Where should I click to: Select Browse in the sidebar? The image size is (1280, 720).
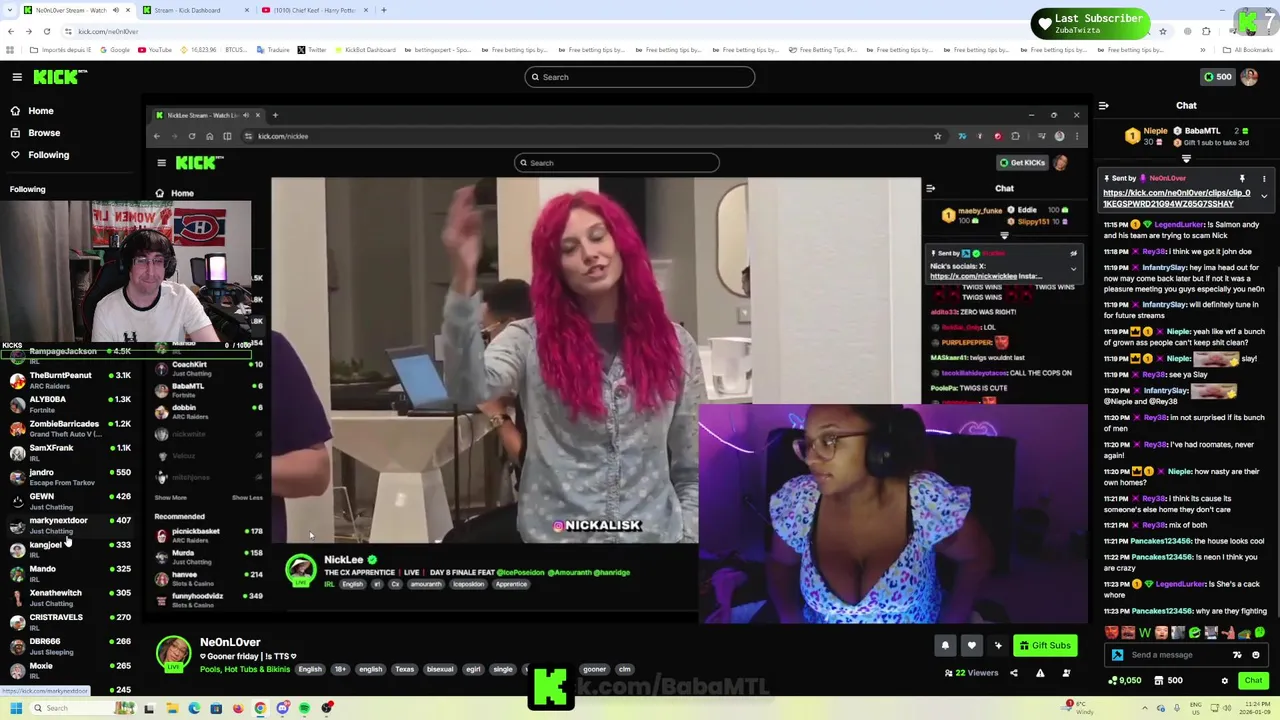(35, 133)
